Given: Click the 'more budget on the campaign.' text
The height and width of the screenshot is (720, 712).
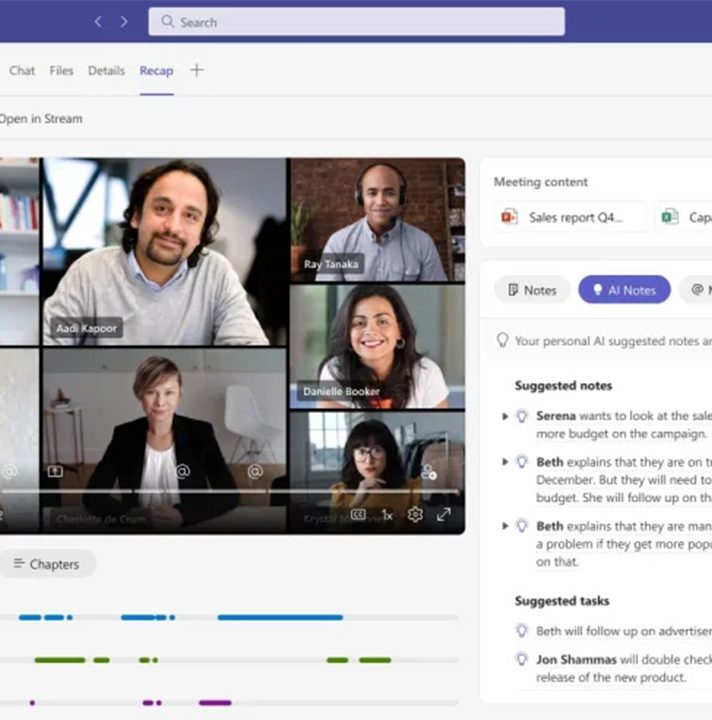Looking at the screenshot, I should (621, 434).
